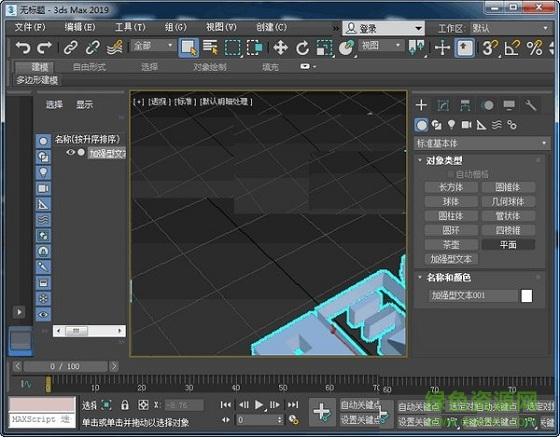The height and width of the screenshot is (440, 560).
Task: Toggle Select and Manipulate button
Action: pos(442,48)
